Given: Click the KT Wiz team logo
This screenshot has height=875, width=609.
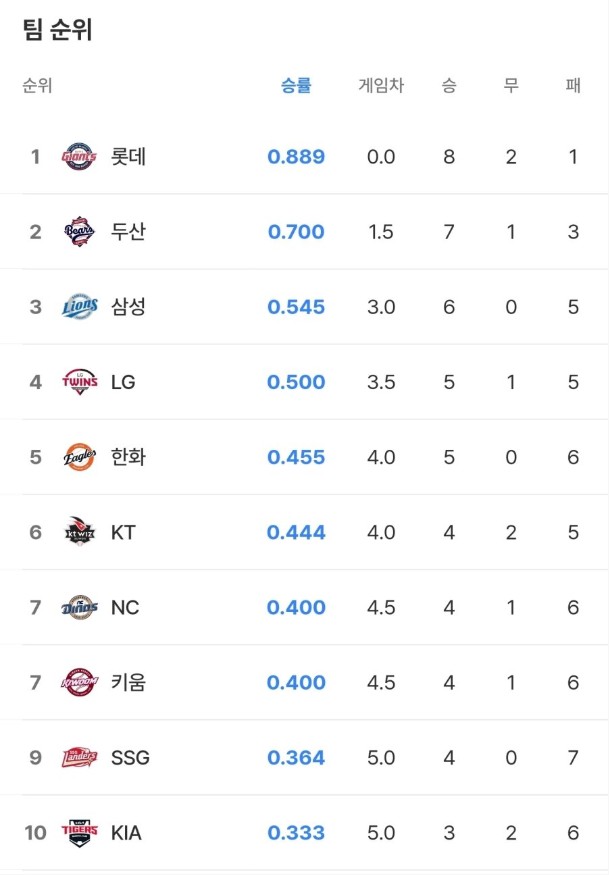Looking at the screenshot, I should click(79, 532).
